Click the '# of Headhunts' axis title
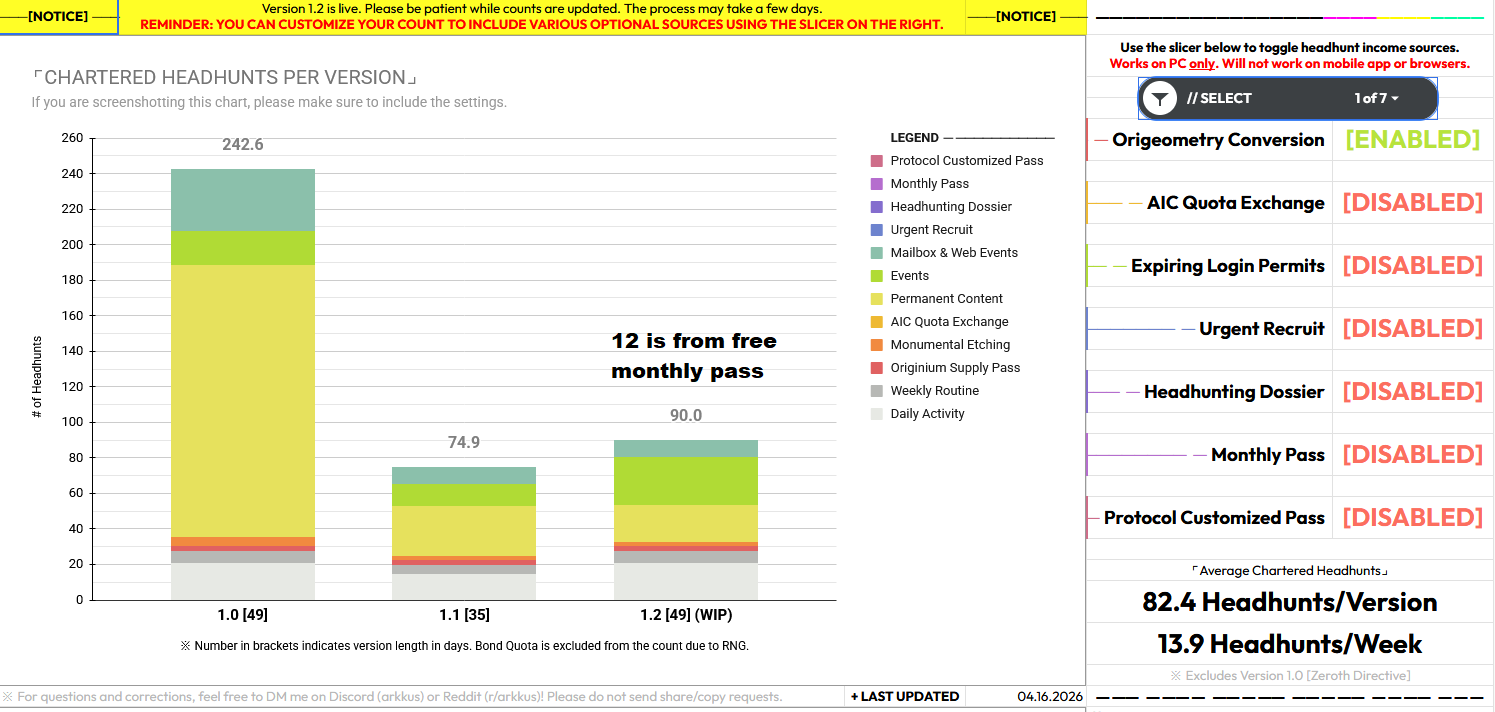Screen dimensions: 1495x712 (37, 377)
